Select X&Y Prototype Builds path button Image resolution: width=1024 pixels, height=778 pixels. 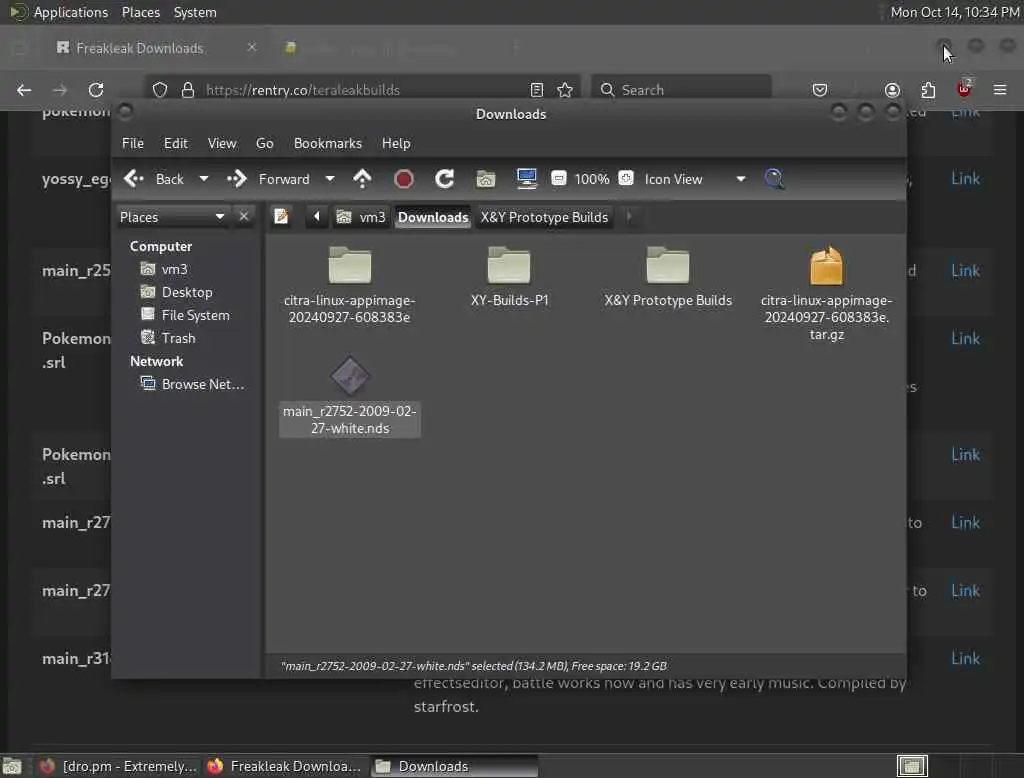click(544, 217)
